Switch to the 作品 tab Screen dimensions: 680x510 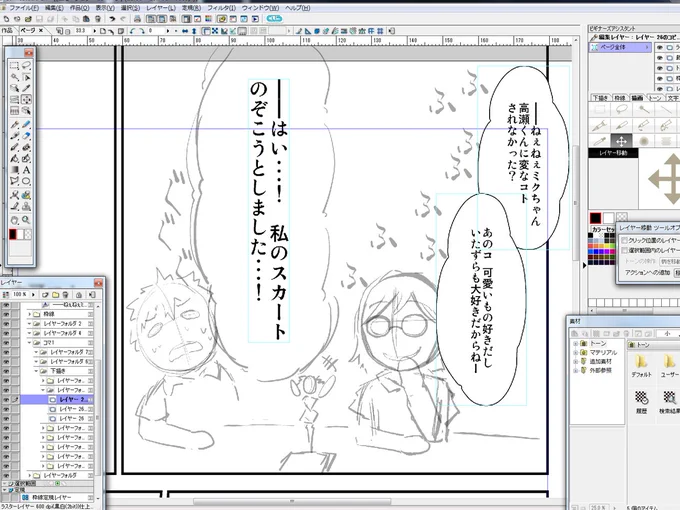(x=7, y=30)
